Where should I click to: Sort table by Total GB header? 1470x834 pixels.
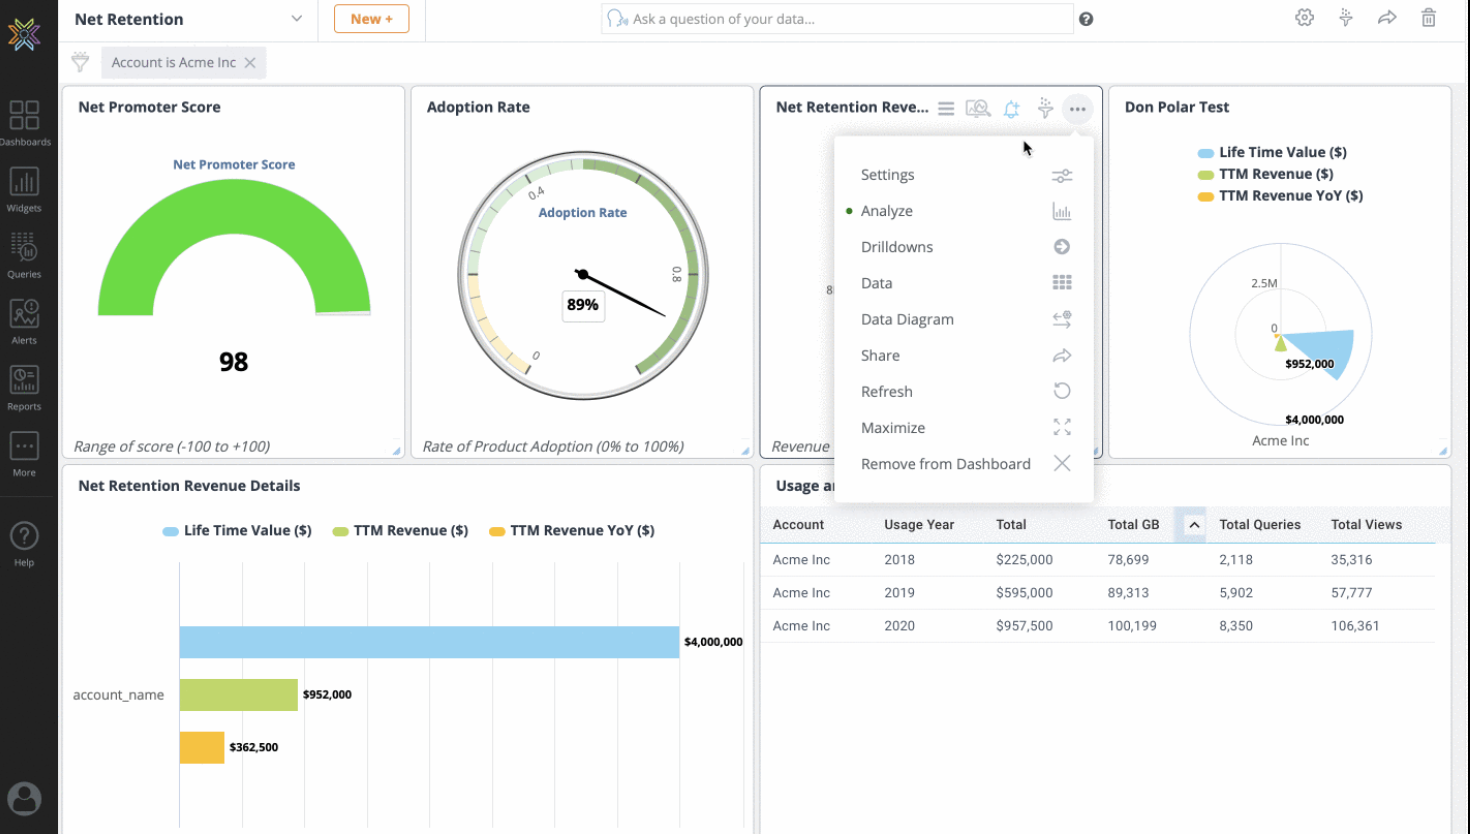[1133, 525]
